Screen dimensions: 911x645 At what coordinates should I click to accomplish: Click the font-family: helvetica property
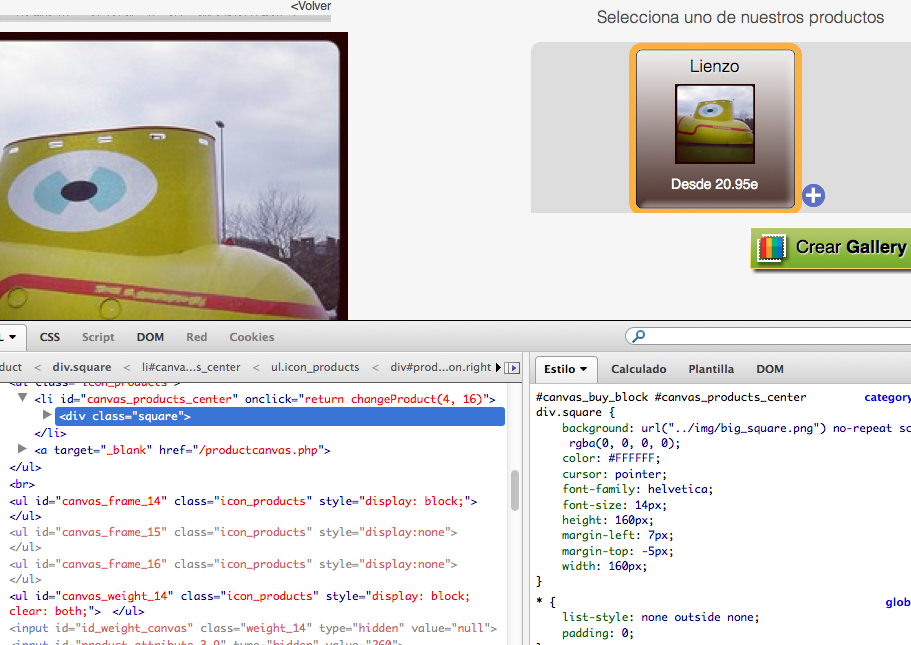(x=637, y=489)
